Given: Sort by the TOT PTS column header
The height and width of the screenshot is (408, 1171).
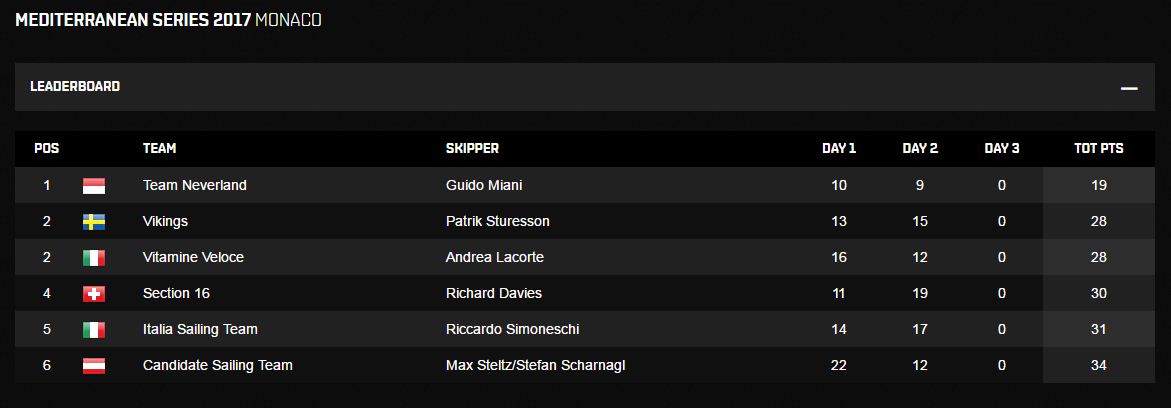Looking at the screenshot, I should click(1098, 149).
